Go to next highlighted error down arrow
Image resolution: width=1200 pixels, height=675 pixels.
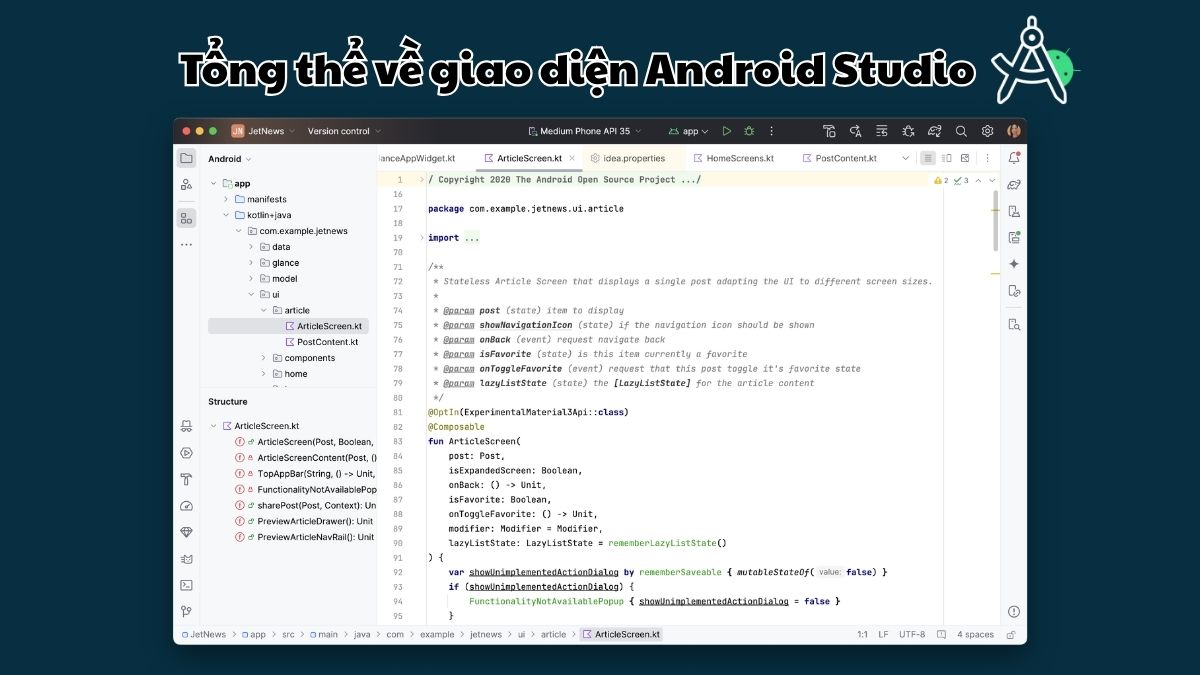point(992,180)
